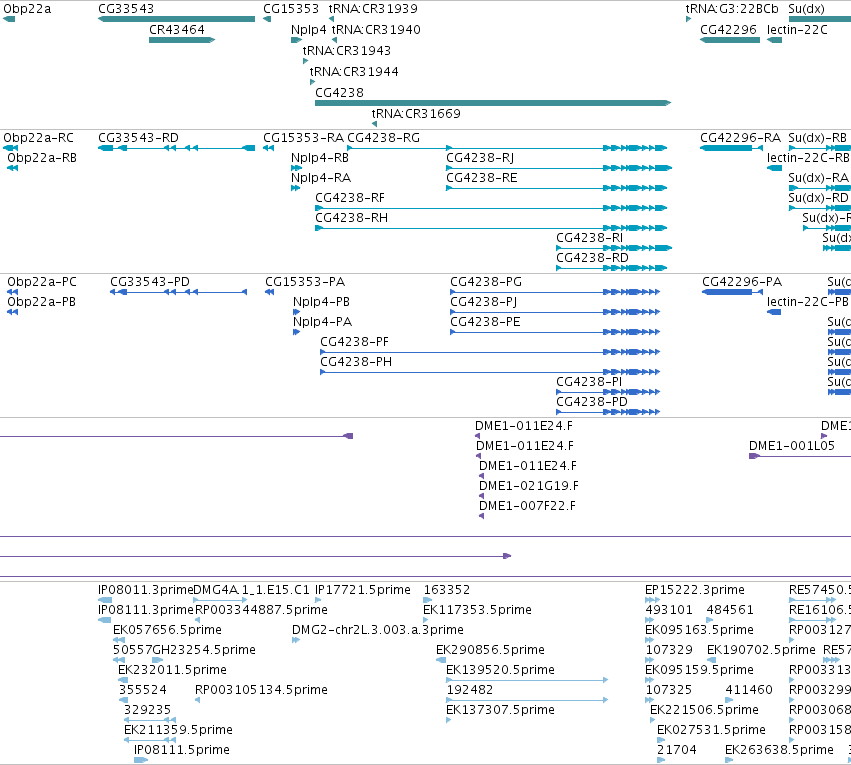Select the CG4238-PG protein line

[555, 292]
